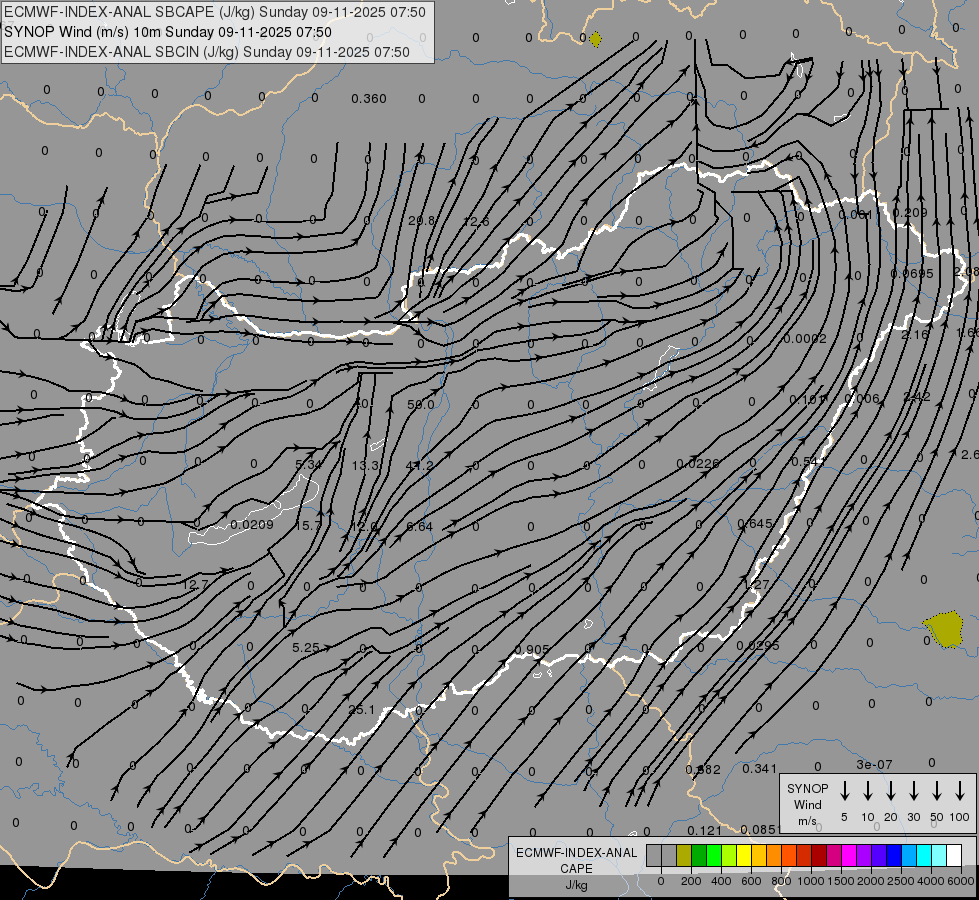Click the 'ECMWF-INDEX-ANAL CAPE' legend label
The height and width of the screenshot is (900, 979).
pyautogui.click(x=576, y=860)
